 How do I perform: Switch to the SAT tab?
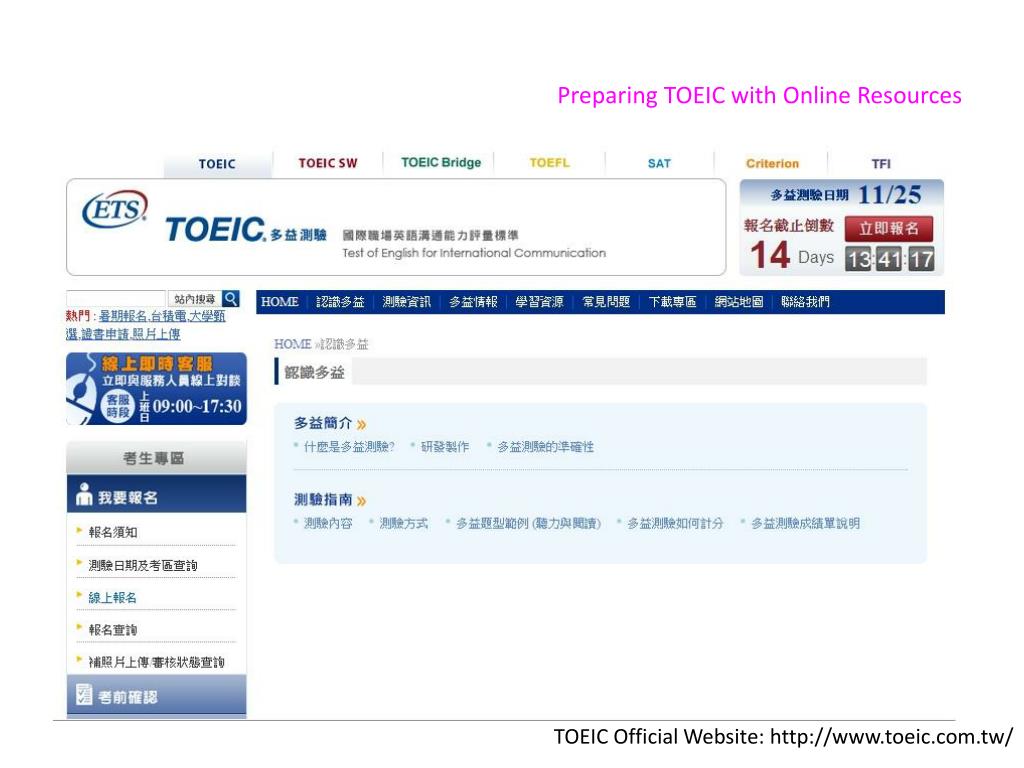[659, 163]
